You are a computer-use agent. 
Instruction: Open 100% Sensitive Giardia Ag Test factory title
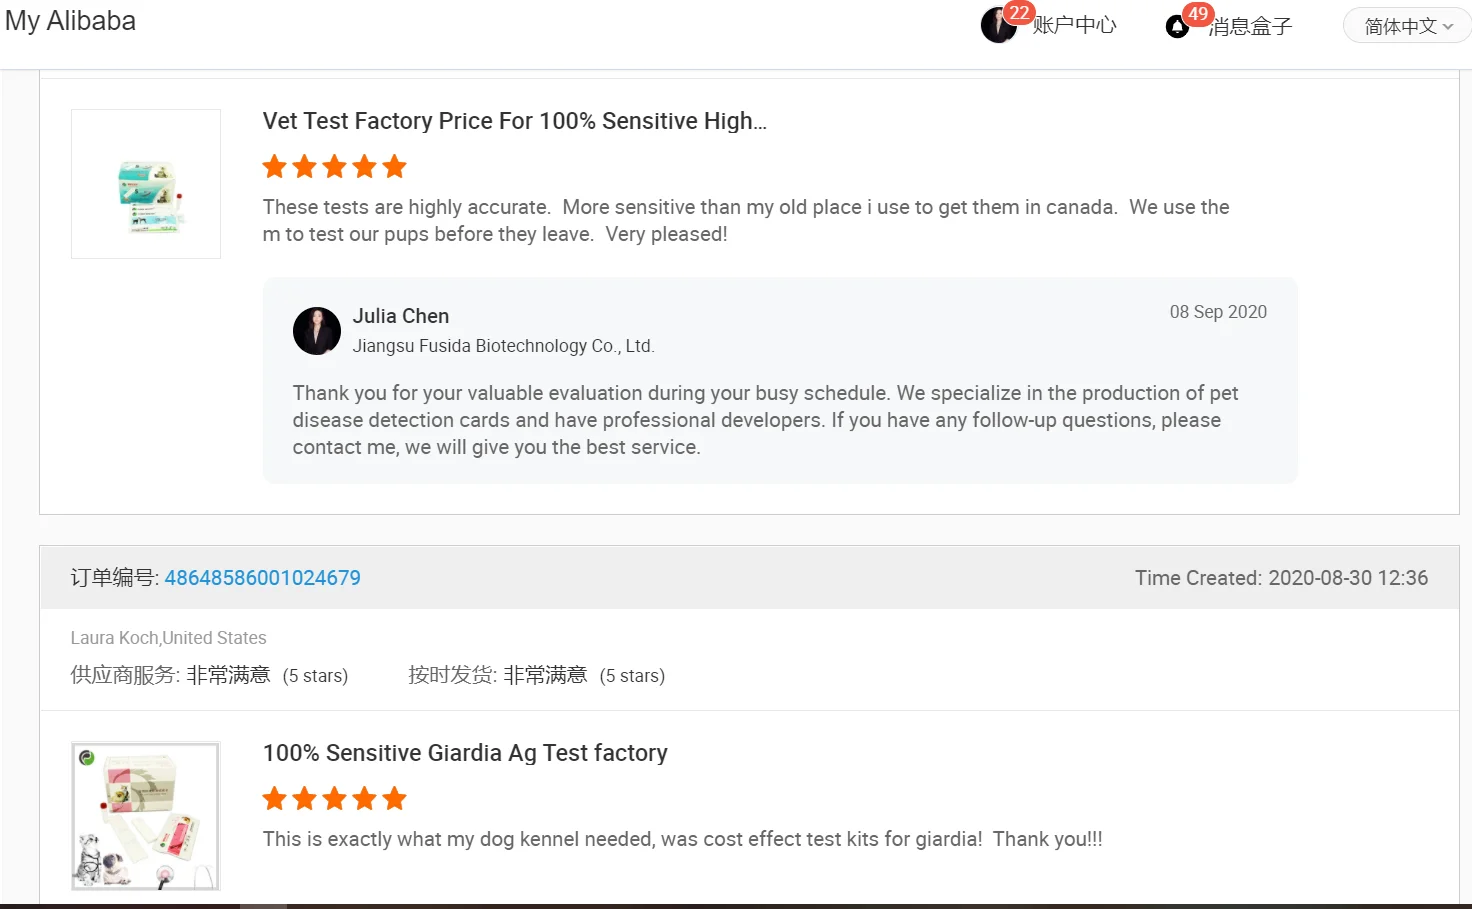[x=465, y=753]
